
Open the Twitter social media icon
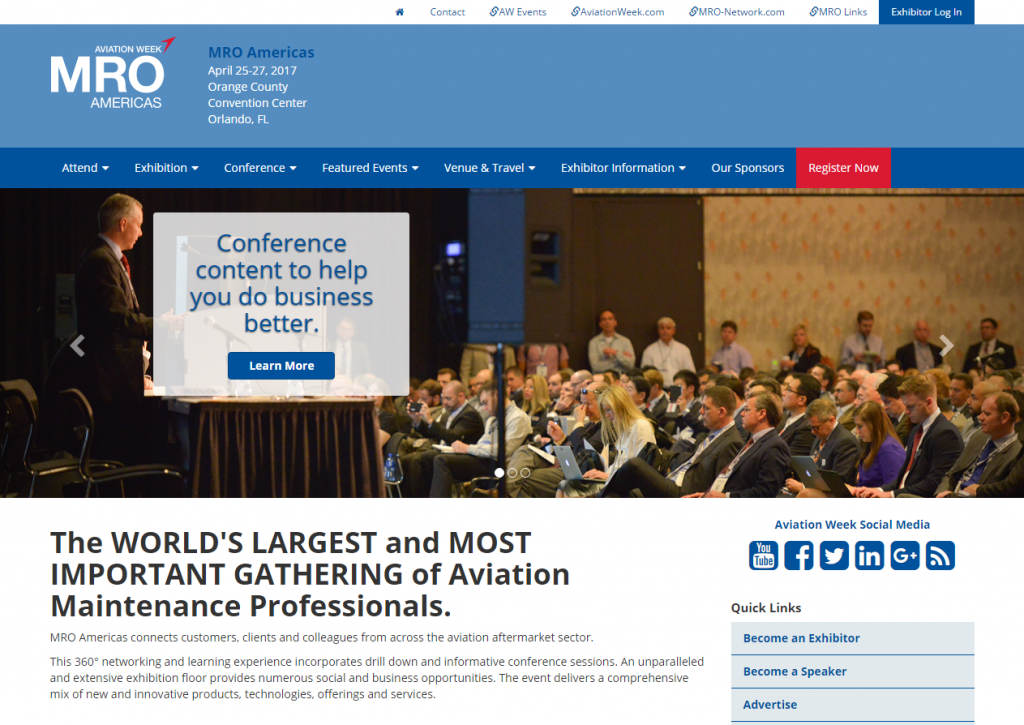tap(834, 556)
